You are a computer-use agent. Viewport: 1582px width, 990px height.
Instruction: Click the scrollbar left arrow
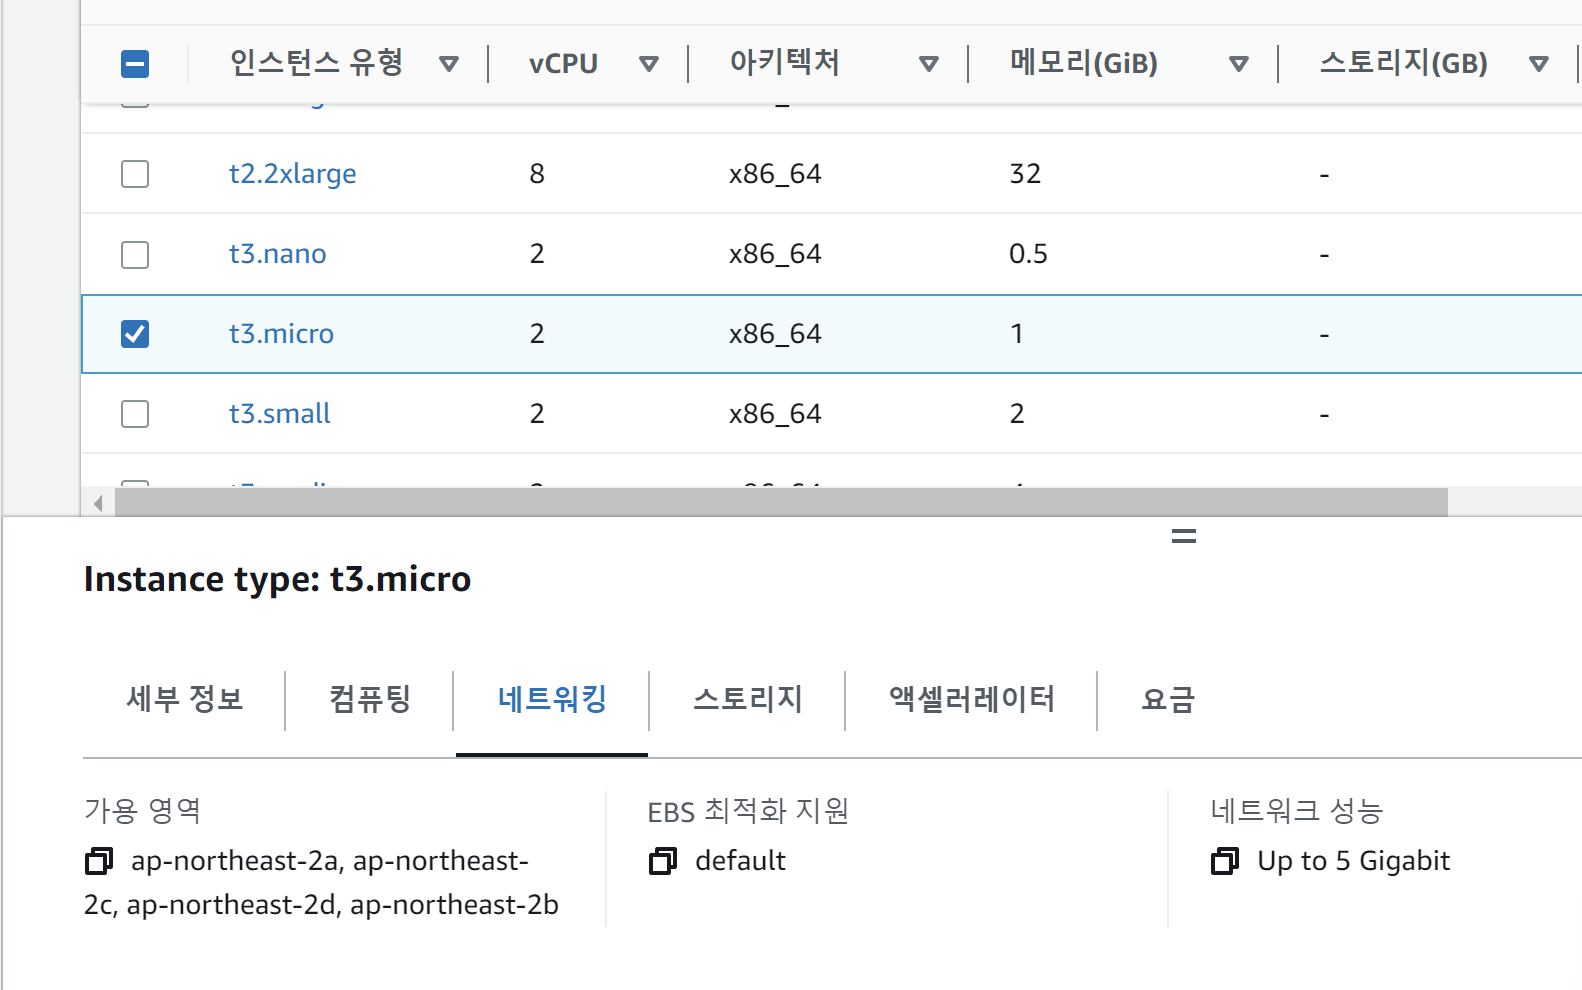pyautogui.click(x=98, y=503)
